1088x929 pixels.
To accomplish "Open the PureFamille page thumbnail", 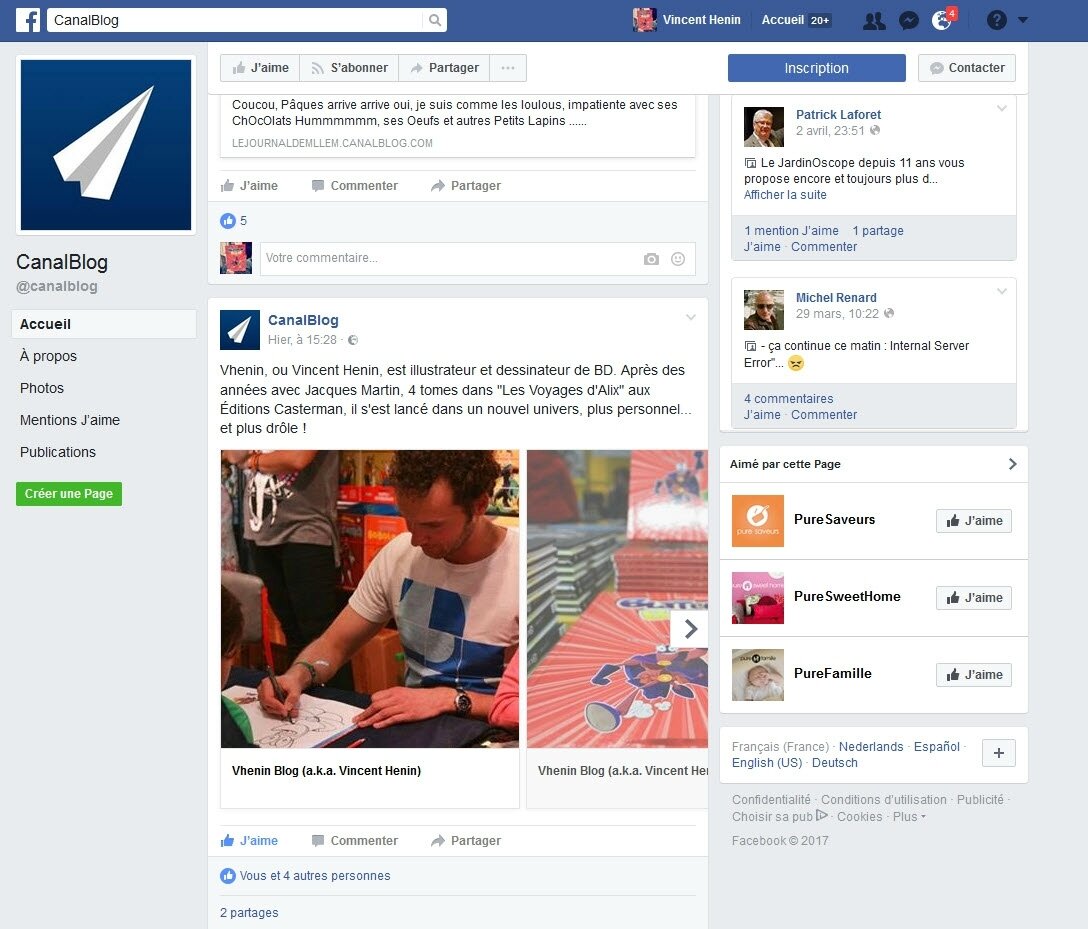I will (758, 675).
